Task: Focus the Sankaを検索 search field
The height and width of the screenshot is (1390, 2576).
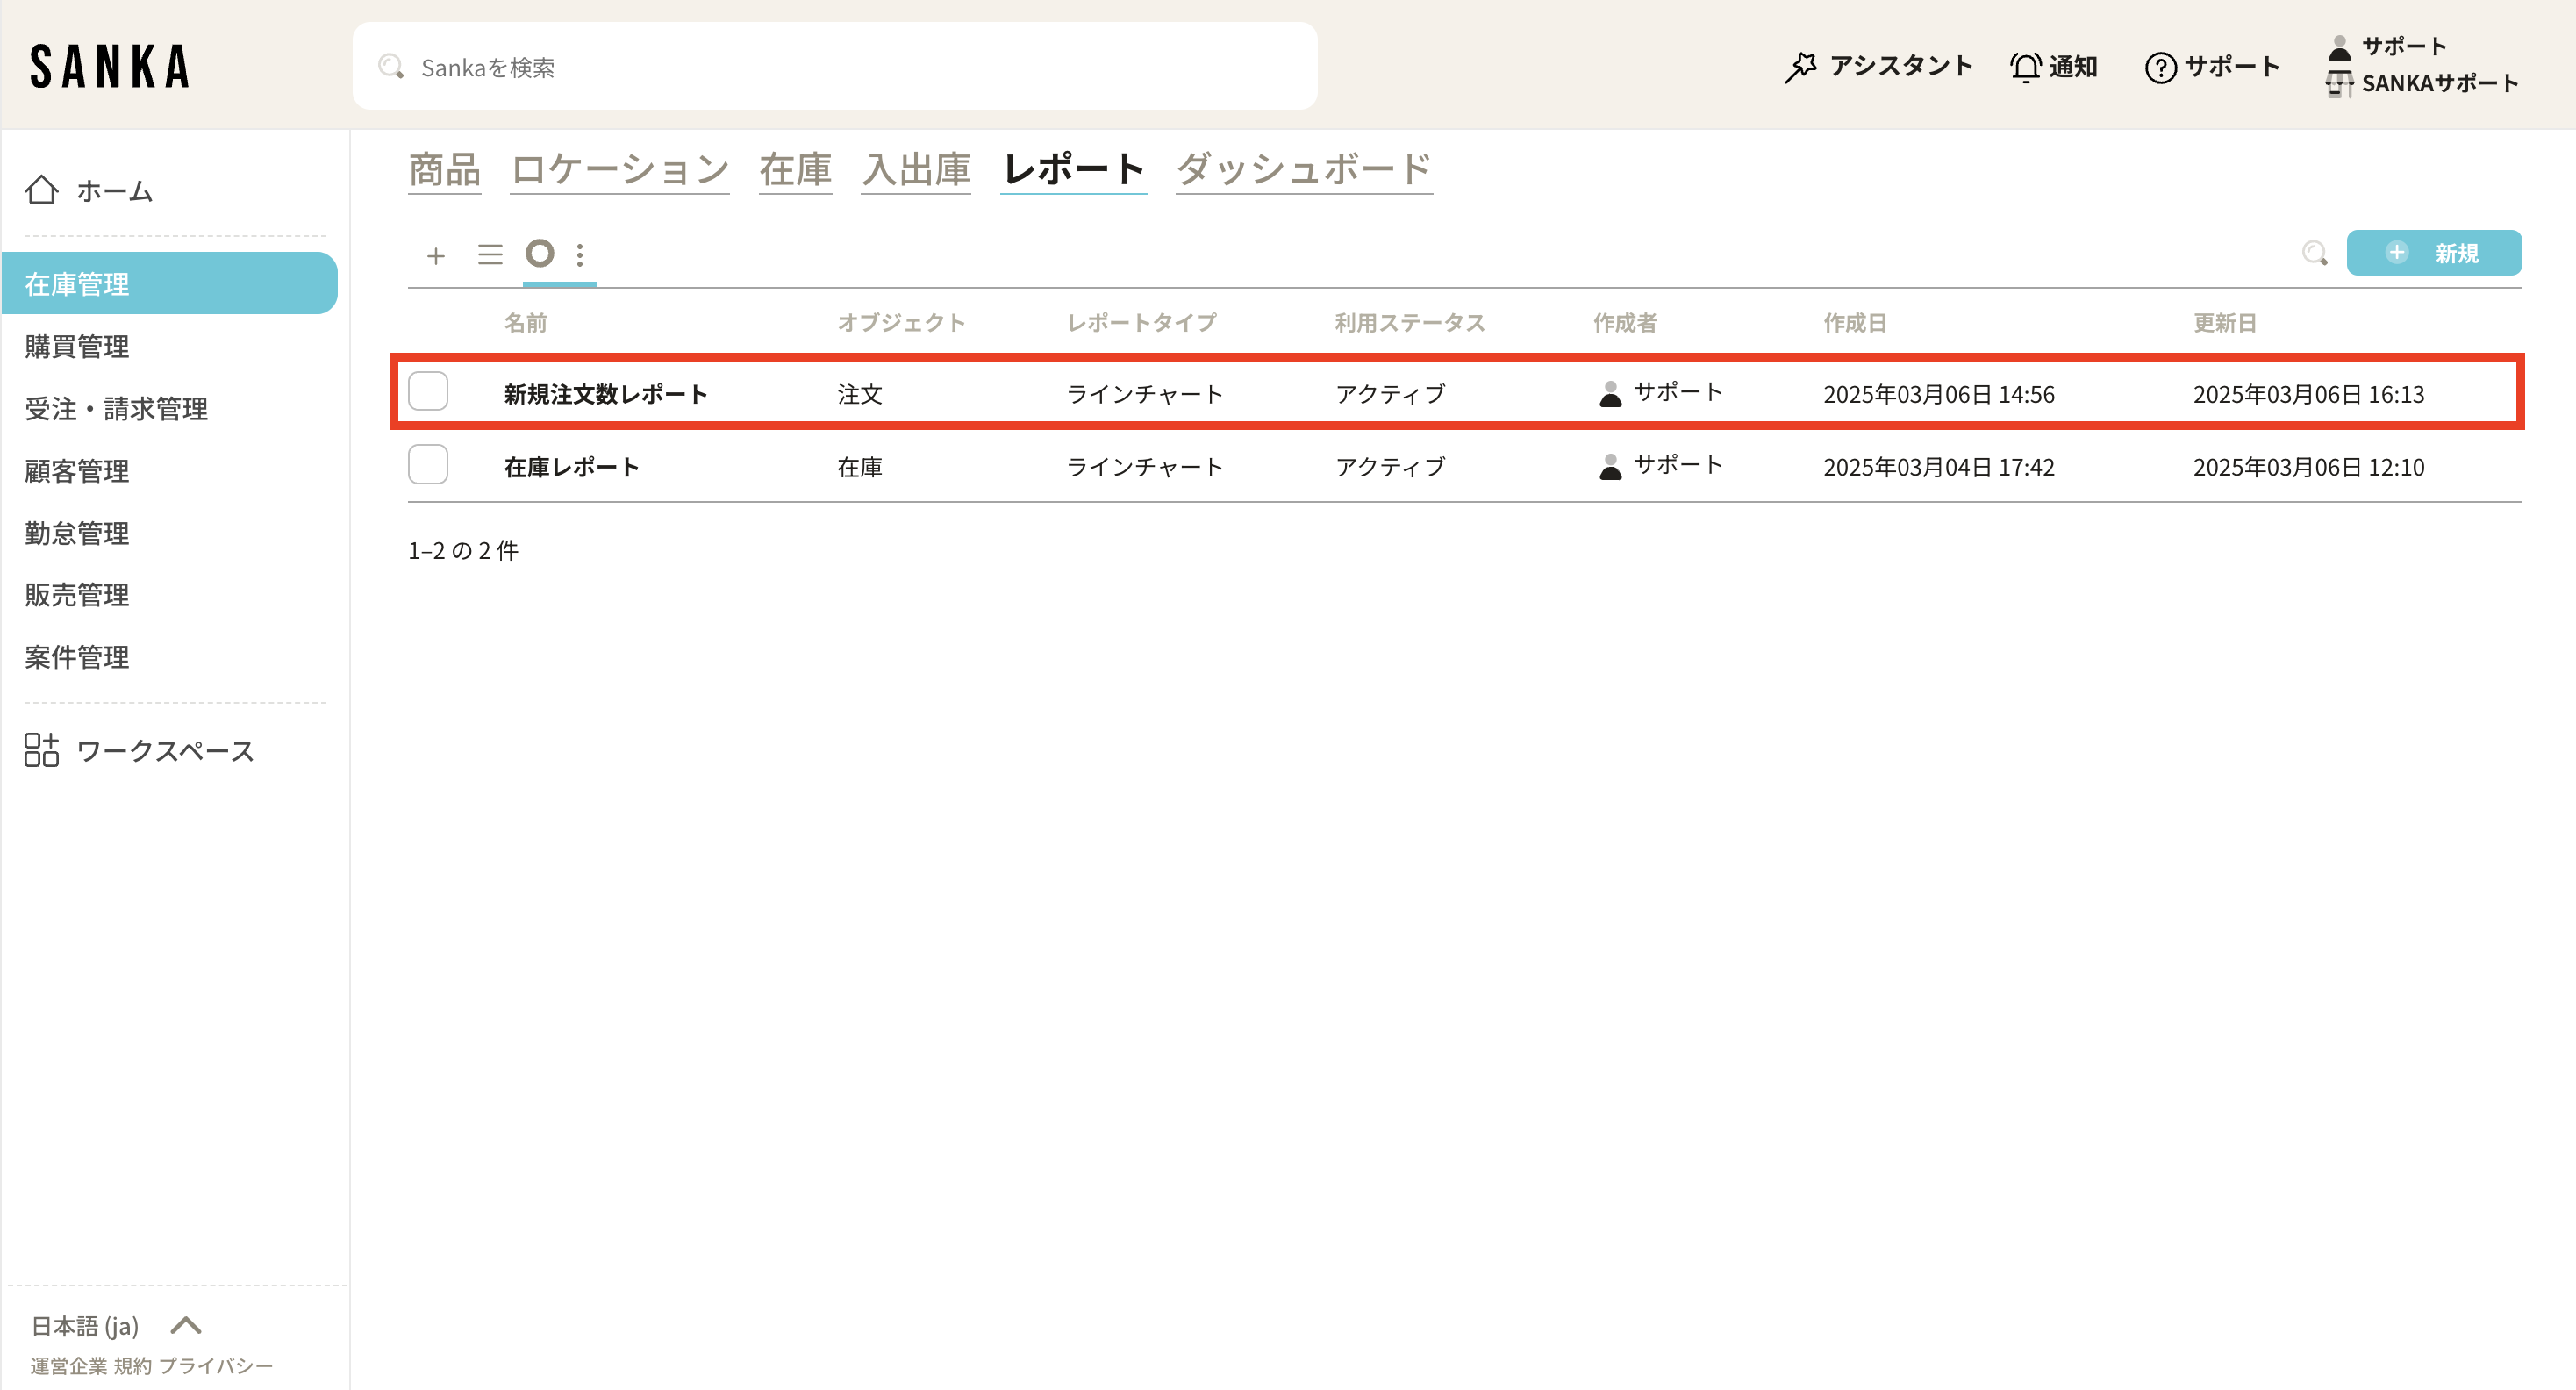Action: tap(834, 67)
